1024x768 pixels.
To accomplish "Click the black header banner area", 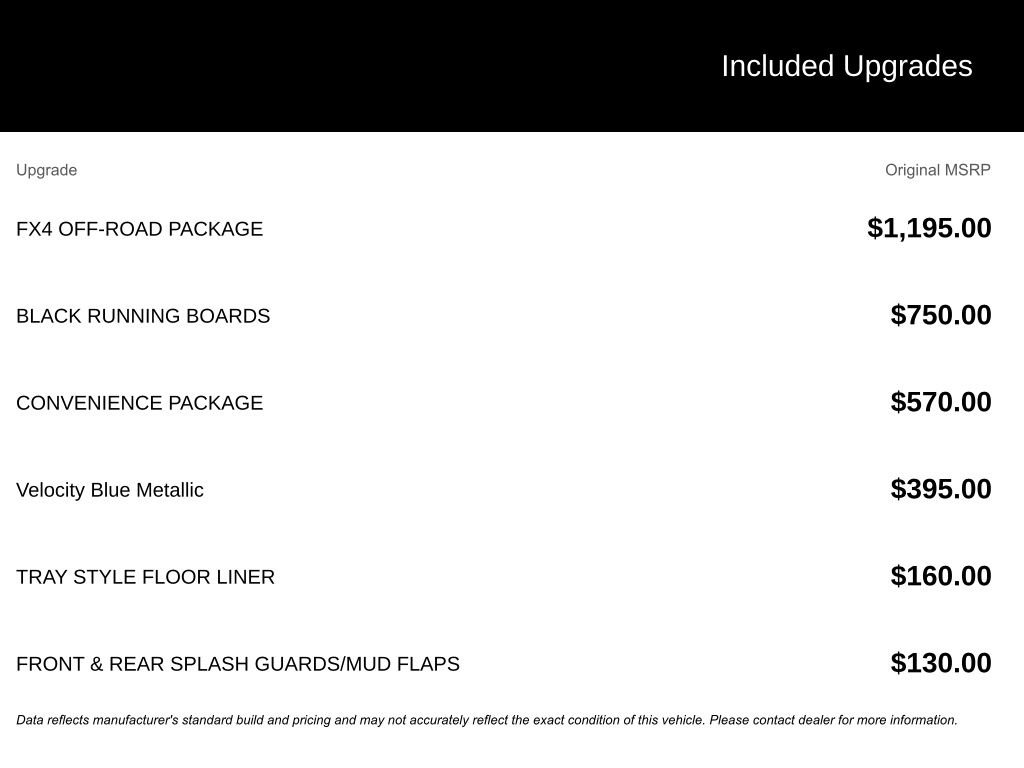I will click(512, 66).
